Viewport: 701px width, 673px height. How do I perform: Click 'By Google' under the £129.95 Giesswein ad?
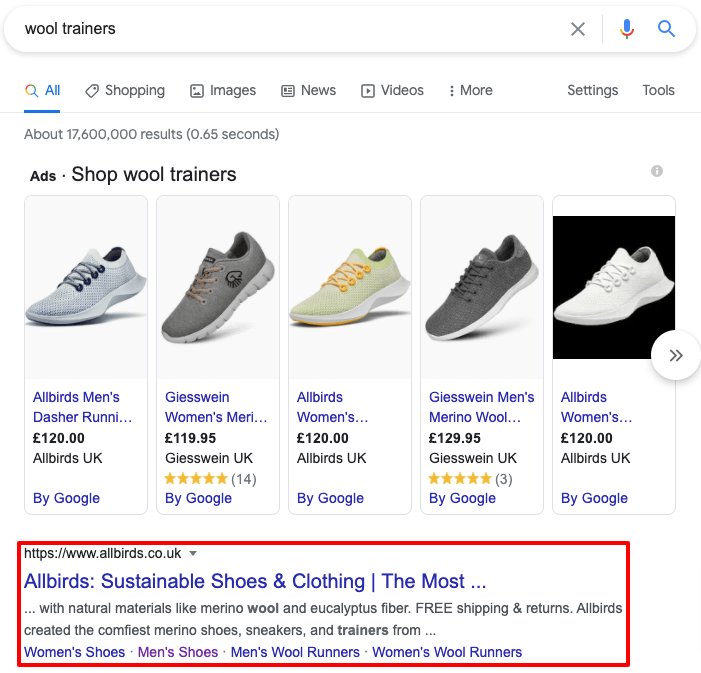[x=462, y=498]
